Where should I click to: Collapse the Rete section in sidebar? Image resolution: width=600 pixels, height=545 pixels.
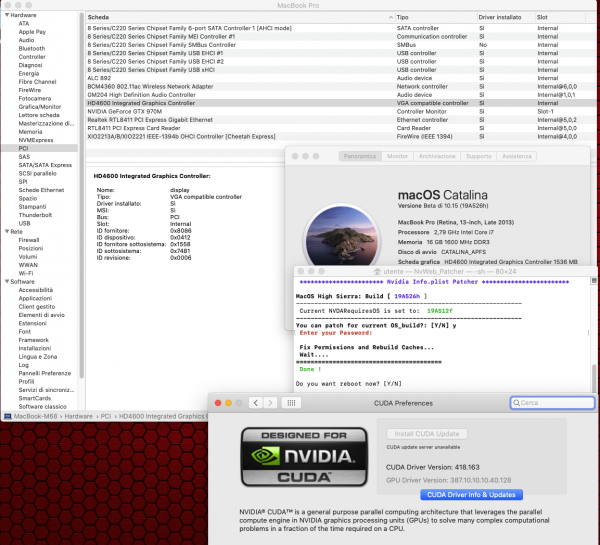pos(7,232)
